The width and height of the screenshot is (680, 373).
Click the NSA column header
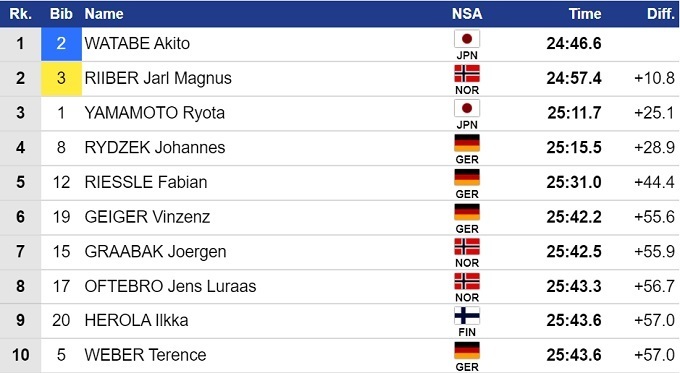coord(467,14)
